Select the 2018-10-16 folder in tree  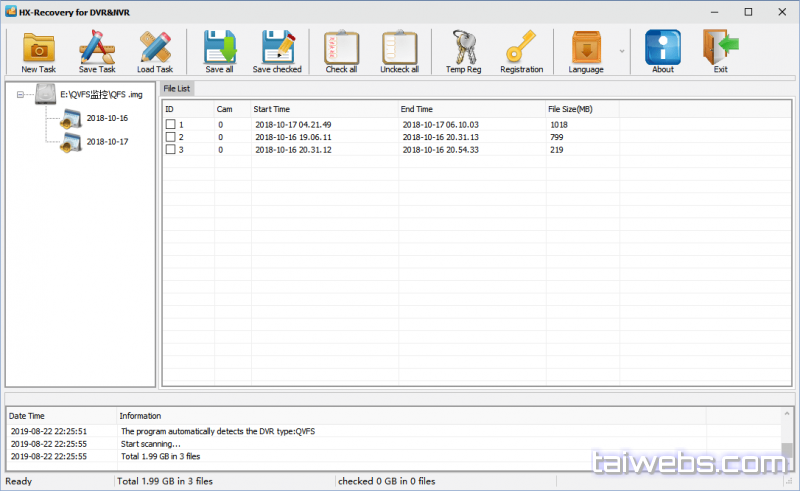[106, 117]
